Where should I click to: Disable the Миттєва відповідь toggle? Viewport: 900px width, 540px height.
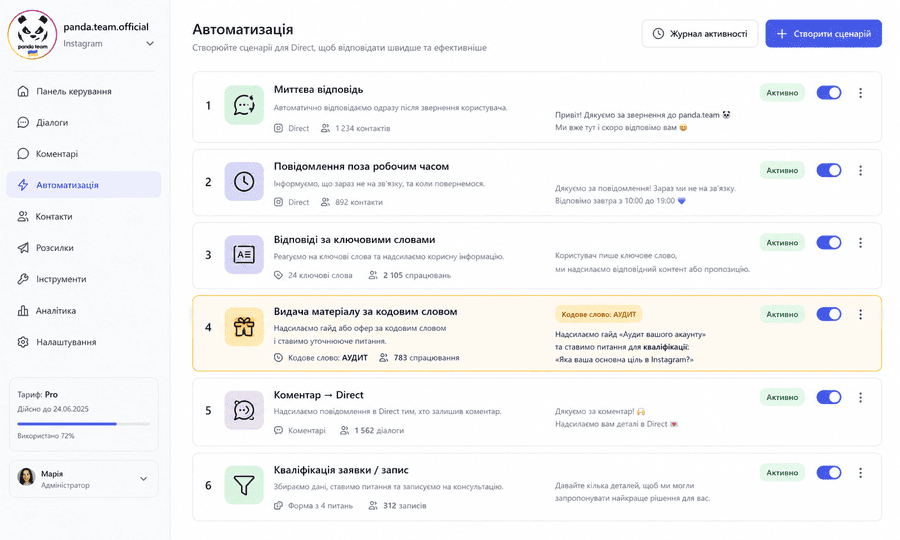click(x=829, y=93)
